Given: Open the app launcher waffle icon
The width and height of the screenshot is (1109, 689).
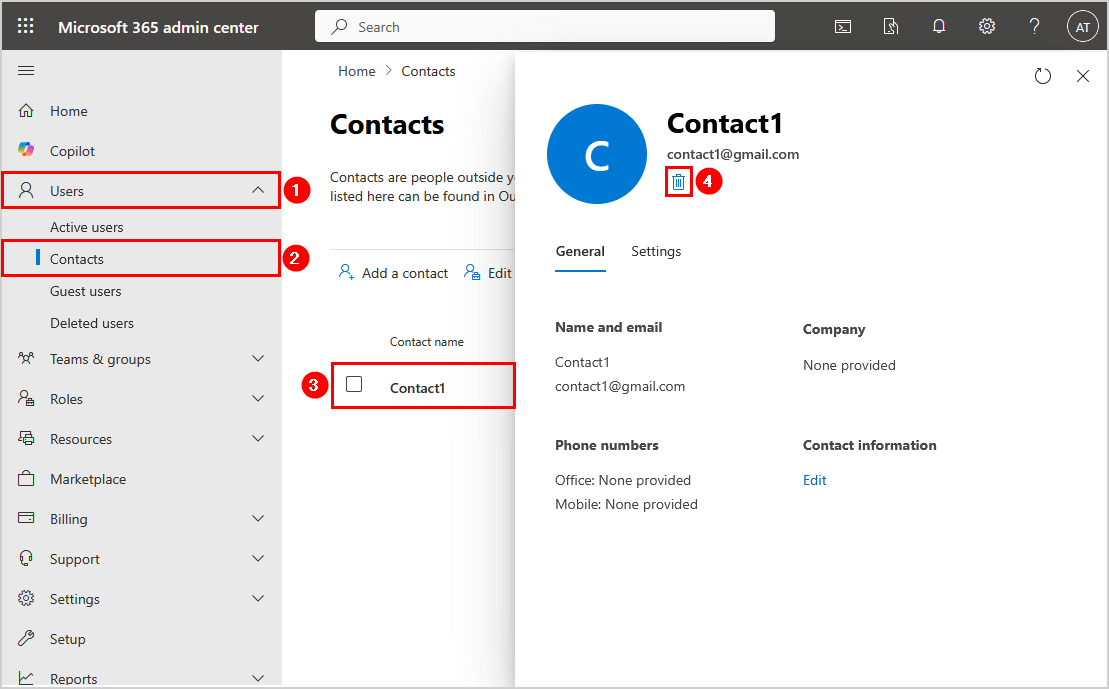Looking at the screenshot, I should [x=26, y=27].
